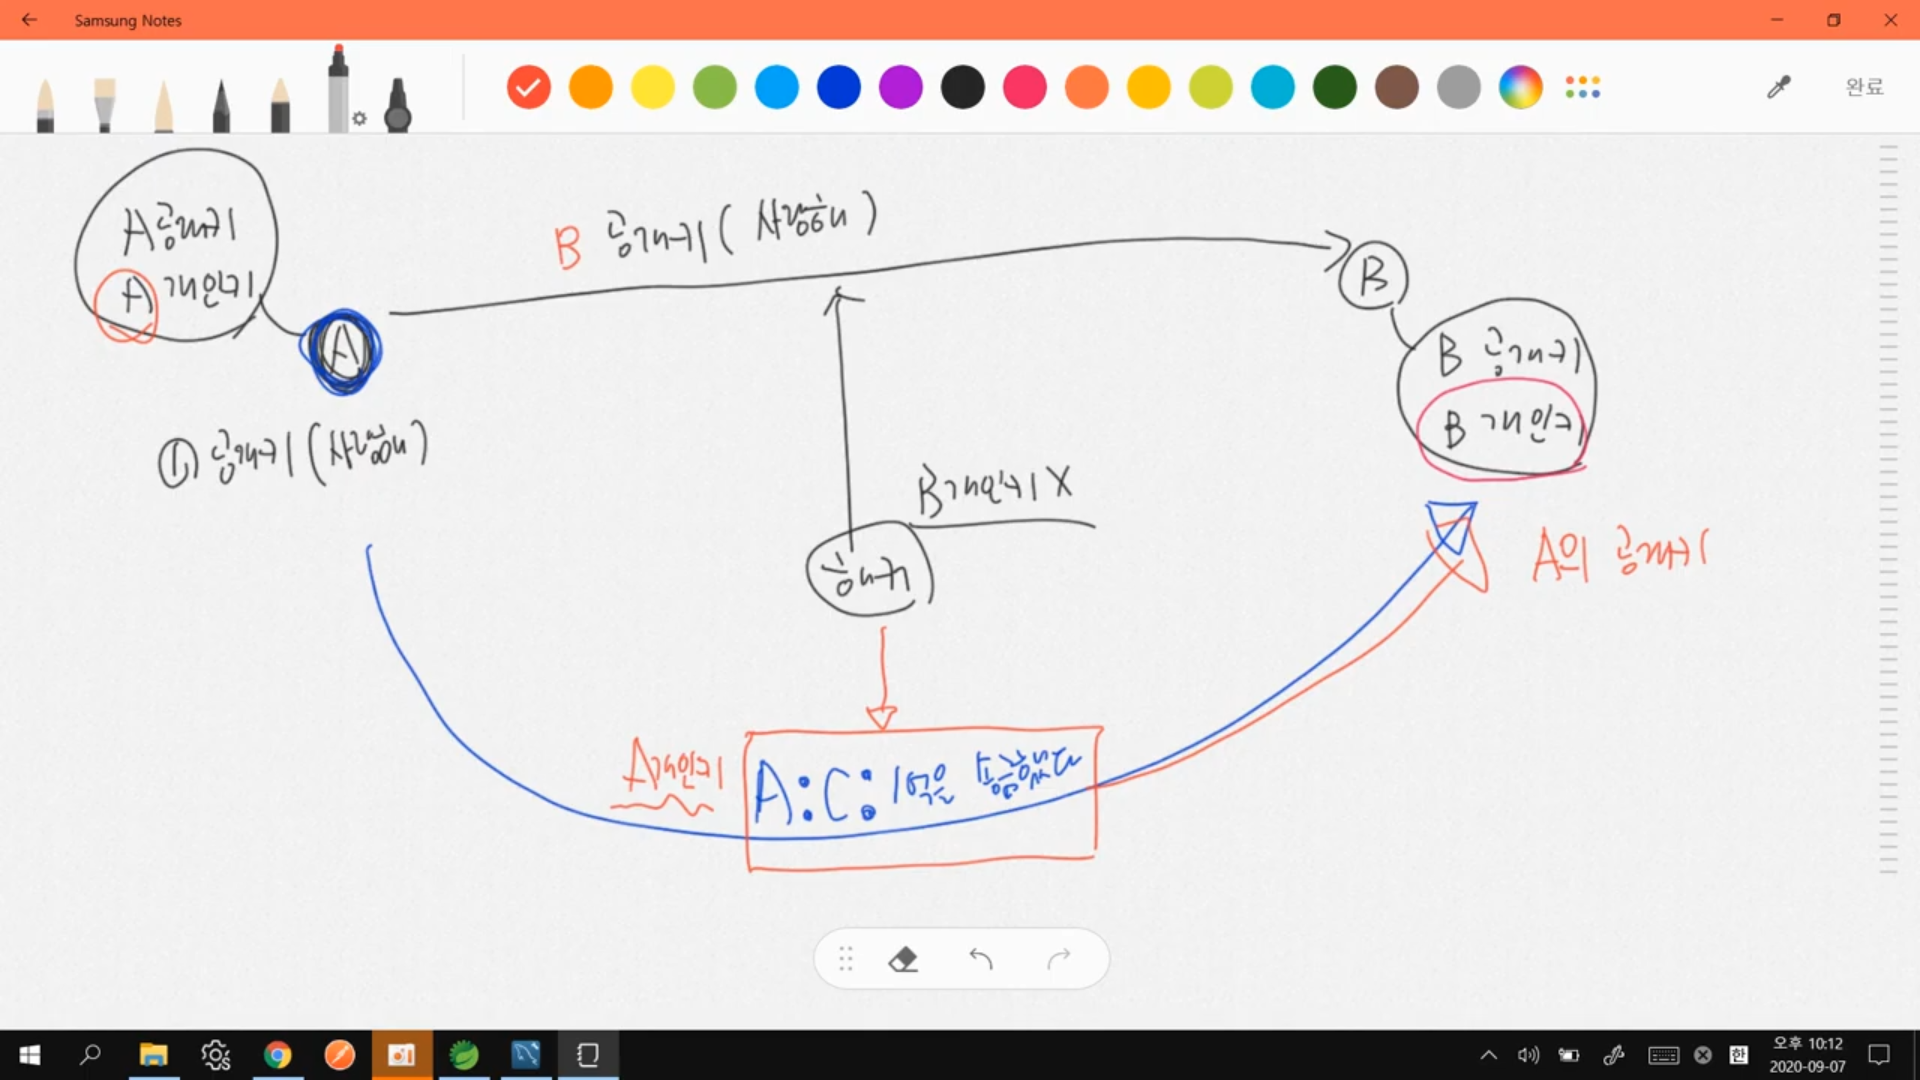This screenshot has height=1080, width=1920.
Task: Redo the last undone stroke
Action: pos(1059,960)
